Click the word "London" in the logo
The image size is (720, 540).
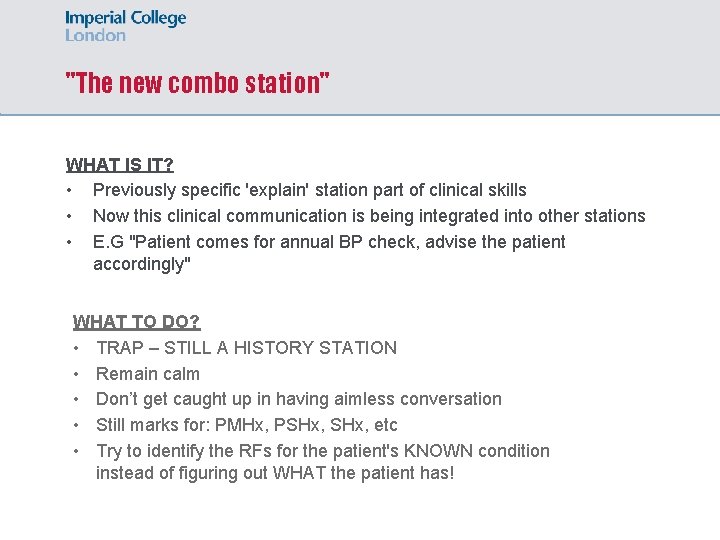(95, 35)
